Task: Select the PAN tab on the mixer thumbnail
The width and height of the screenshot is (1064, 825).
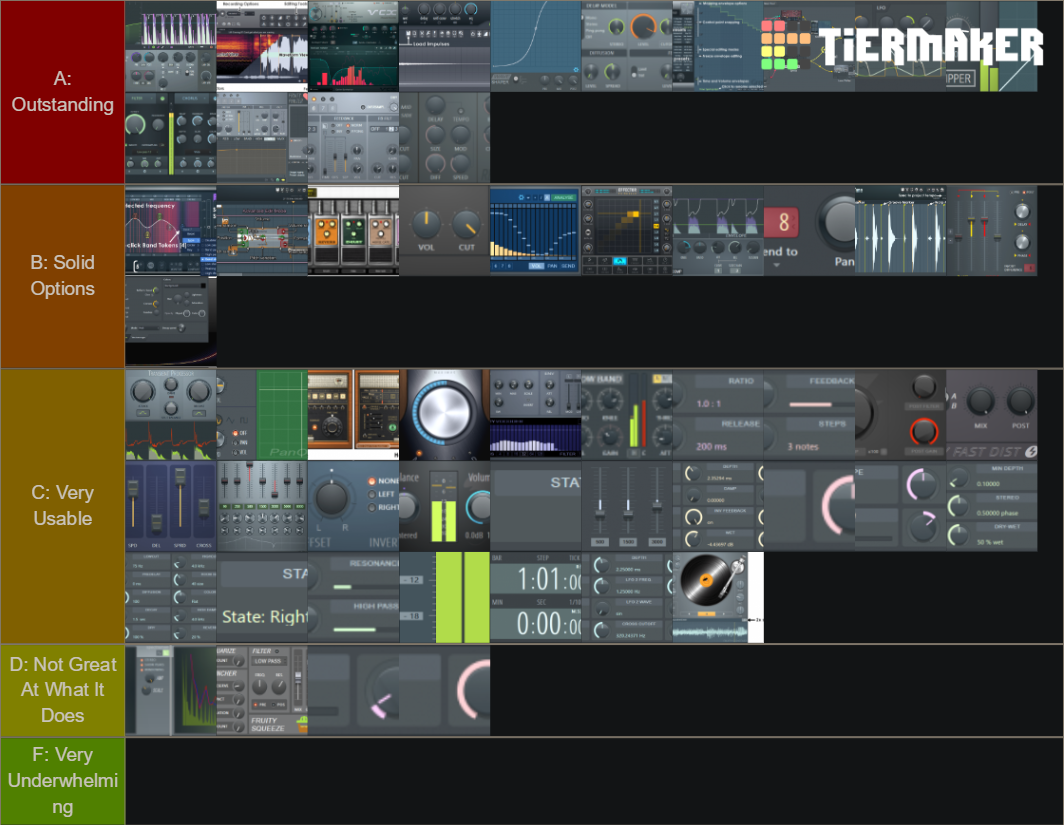Action: [x=552, y=266]
